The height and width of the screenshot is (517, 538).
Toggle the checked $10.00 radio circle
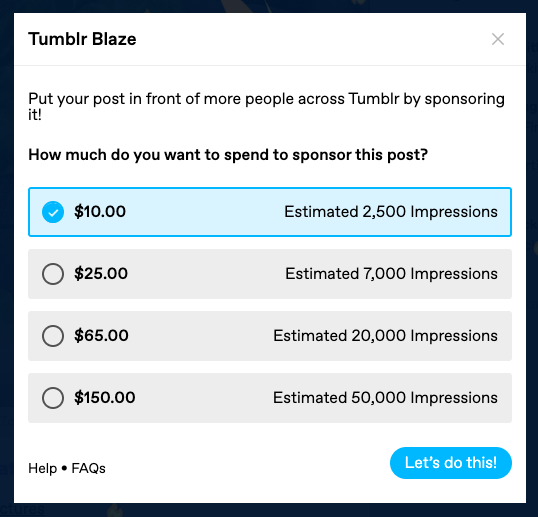pos(53,212)
